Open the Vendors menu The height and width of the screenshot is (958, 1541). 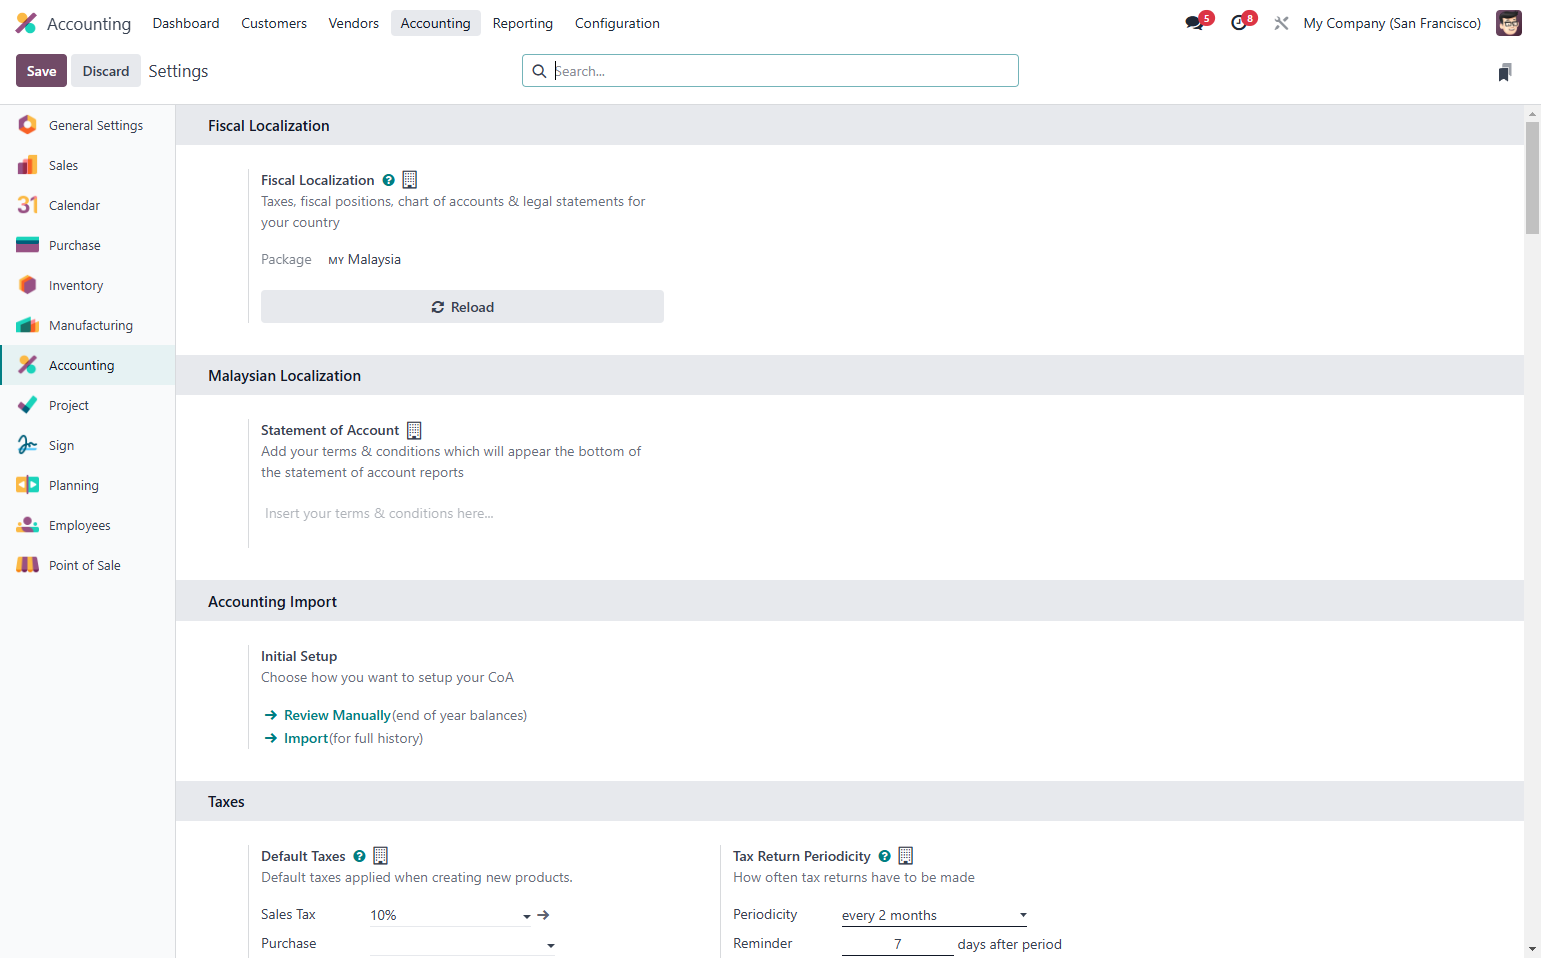[354, 23]
